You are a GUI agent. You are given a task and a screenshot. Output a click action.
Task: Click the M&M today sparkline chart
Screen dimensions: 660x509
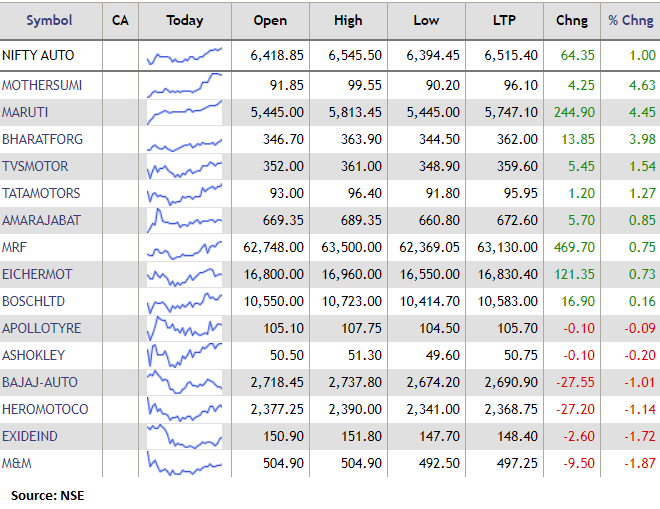pyautogui.click(x=185, y=463)
